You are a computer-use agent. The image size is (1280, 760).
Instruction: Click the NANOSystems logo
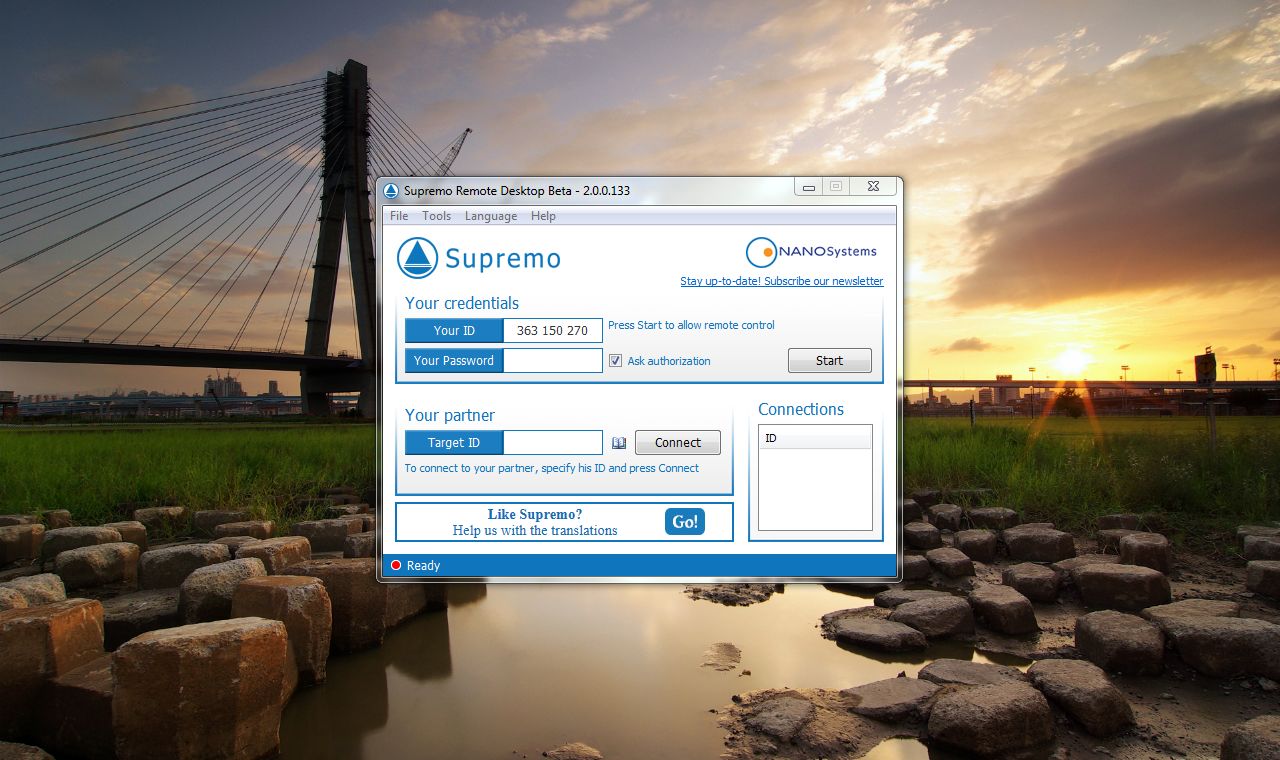click(811, 252)
